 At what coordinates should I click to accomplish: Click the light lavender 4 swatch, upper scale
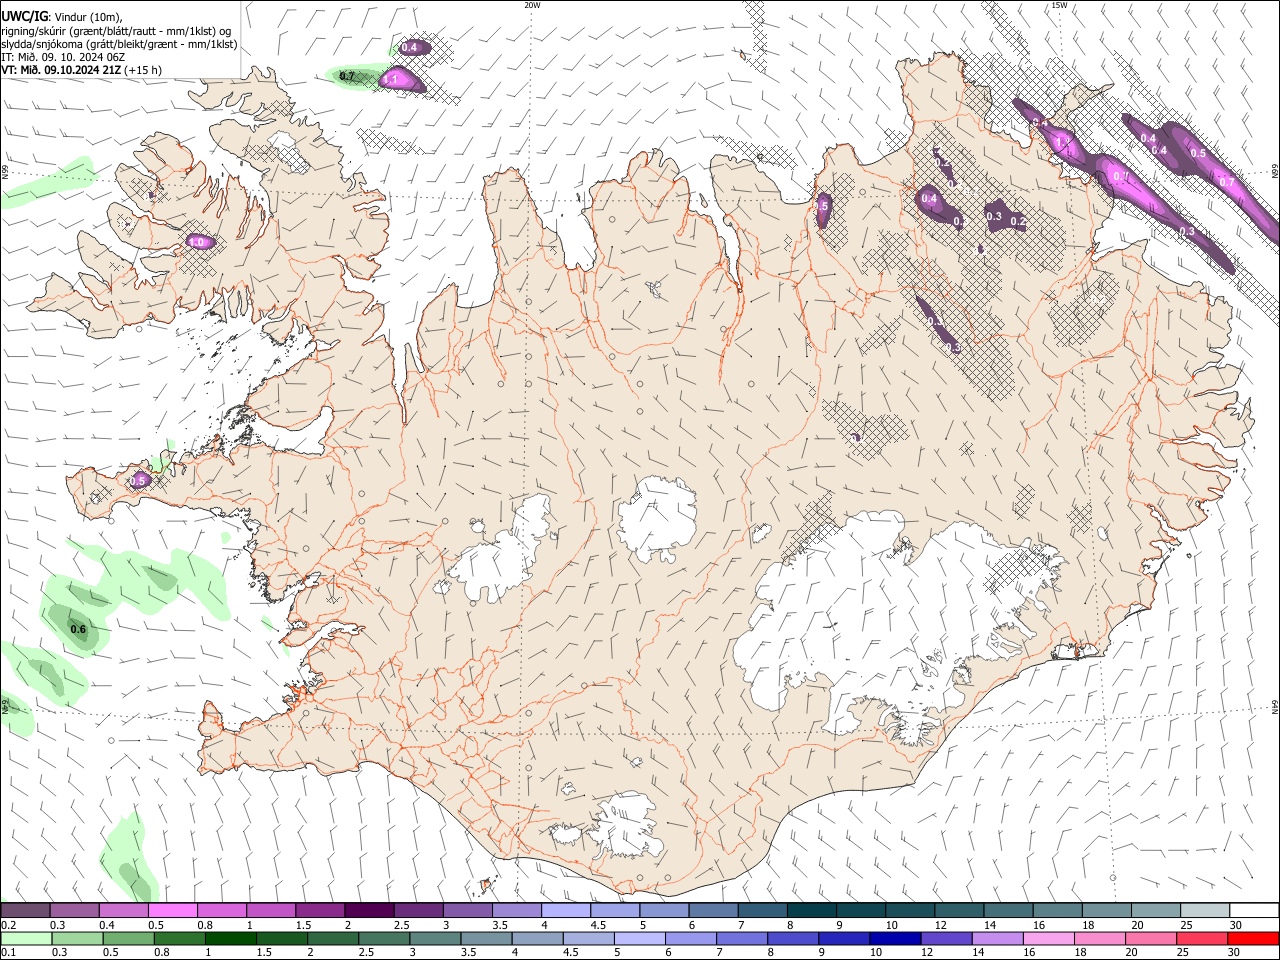click(x=566, y=910)
